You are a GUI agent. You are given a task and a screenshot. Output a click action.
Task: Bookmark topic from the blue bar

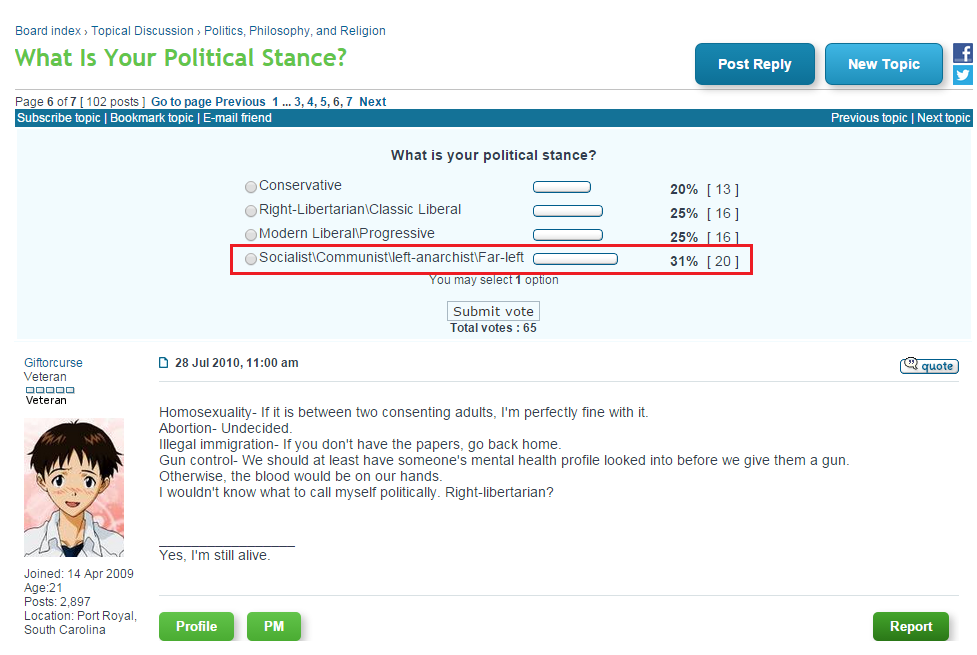coord(152,118)
